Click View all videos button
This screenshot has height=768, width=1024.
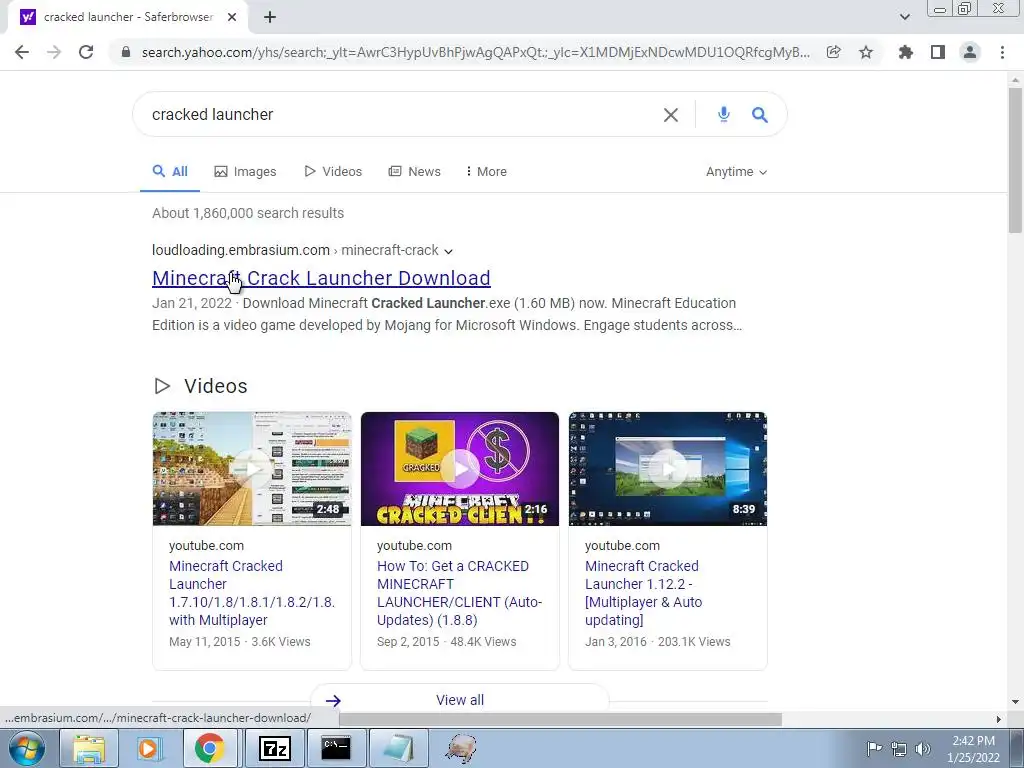pos(460,700)
